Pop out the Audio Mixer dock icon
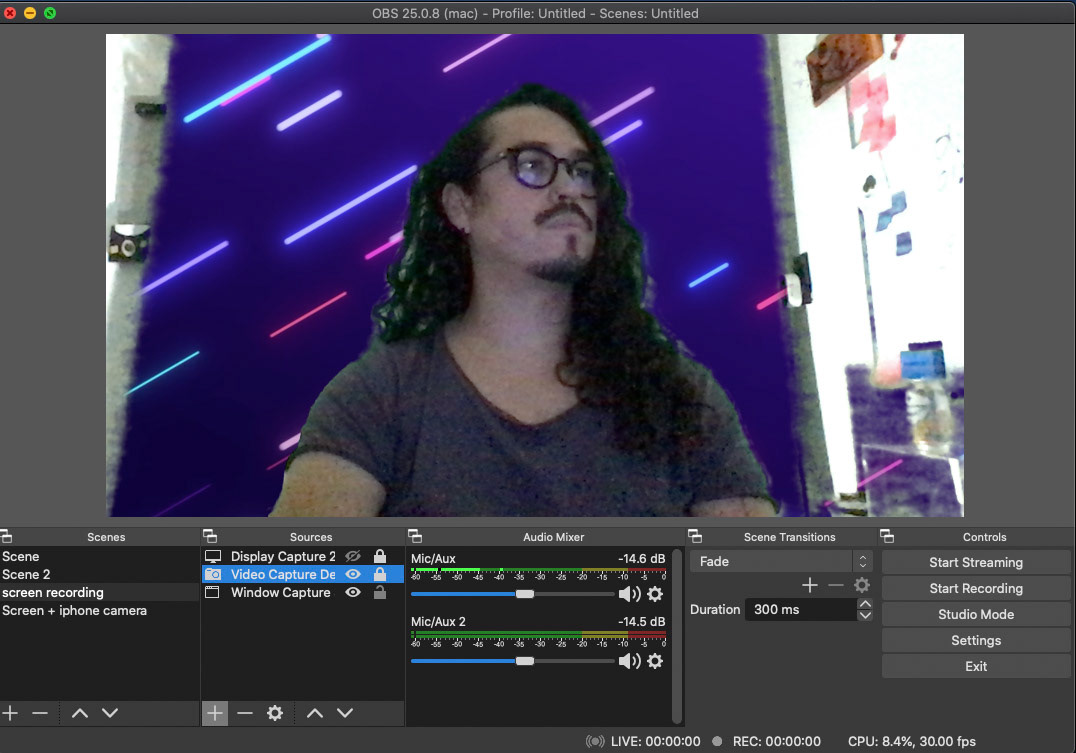This screenshot has width=1076, height=753. pyautogui.click(x=414, y=536)
